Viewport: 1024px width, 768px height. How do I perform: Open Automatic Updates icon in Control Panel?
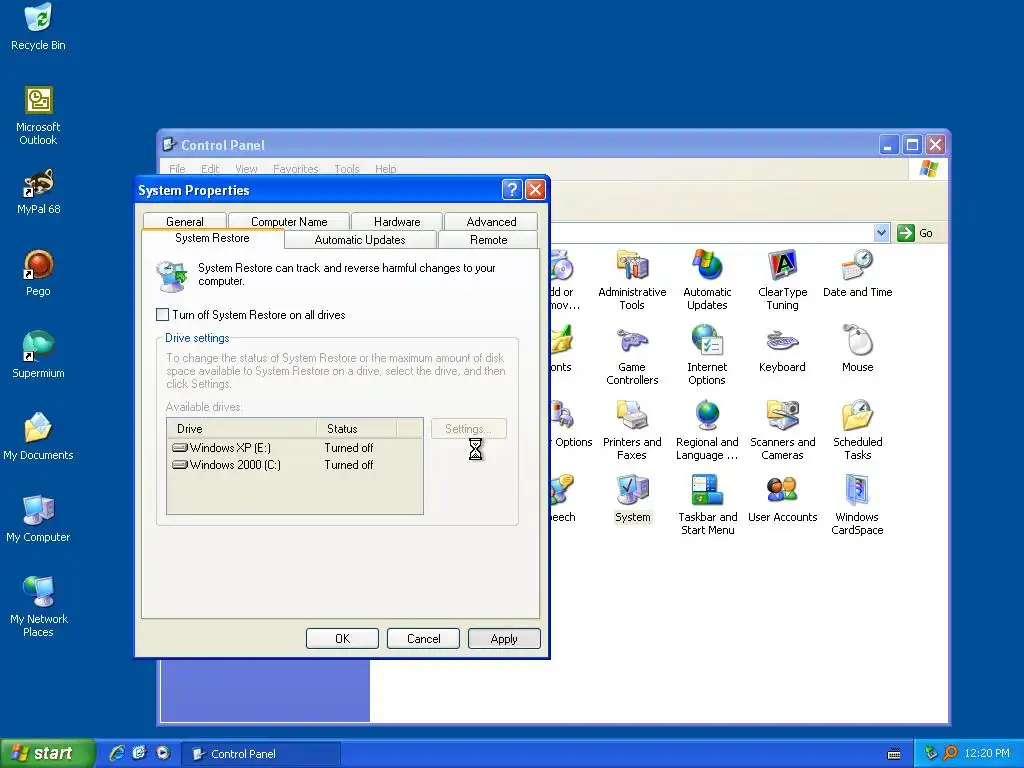click(x=707, y=280)
